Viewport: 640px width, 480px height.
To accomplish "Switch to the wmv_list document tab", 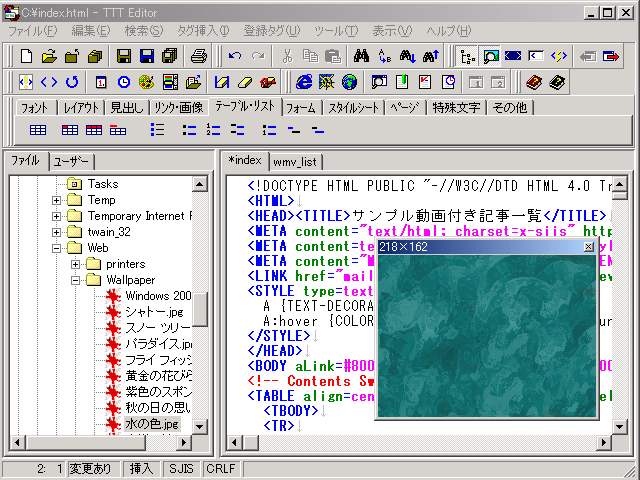I will [x=295, y=162].
